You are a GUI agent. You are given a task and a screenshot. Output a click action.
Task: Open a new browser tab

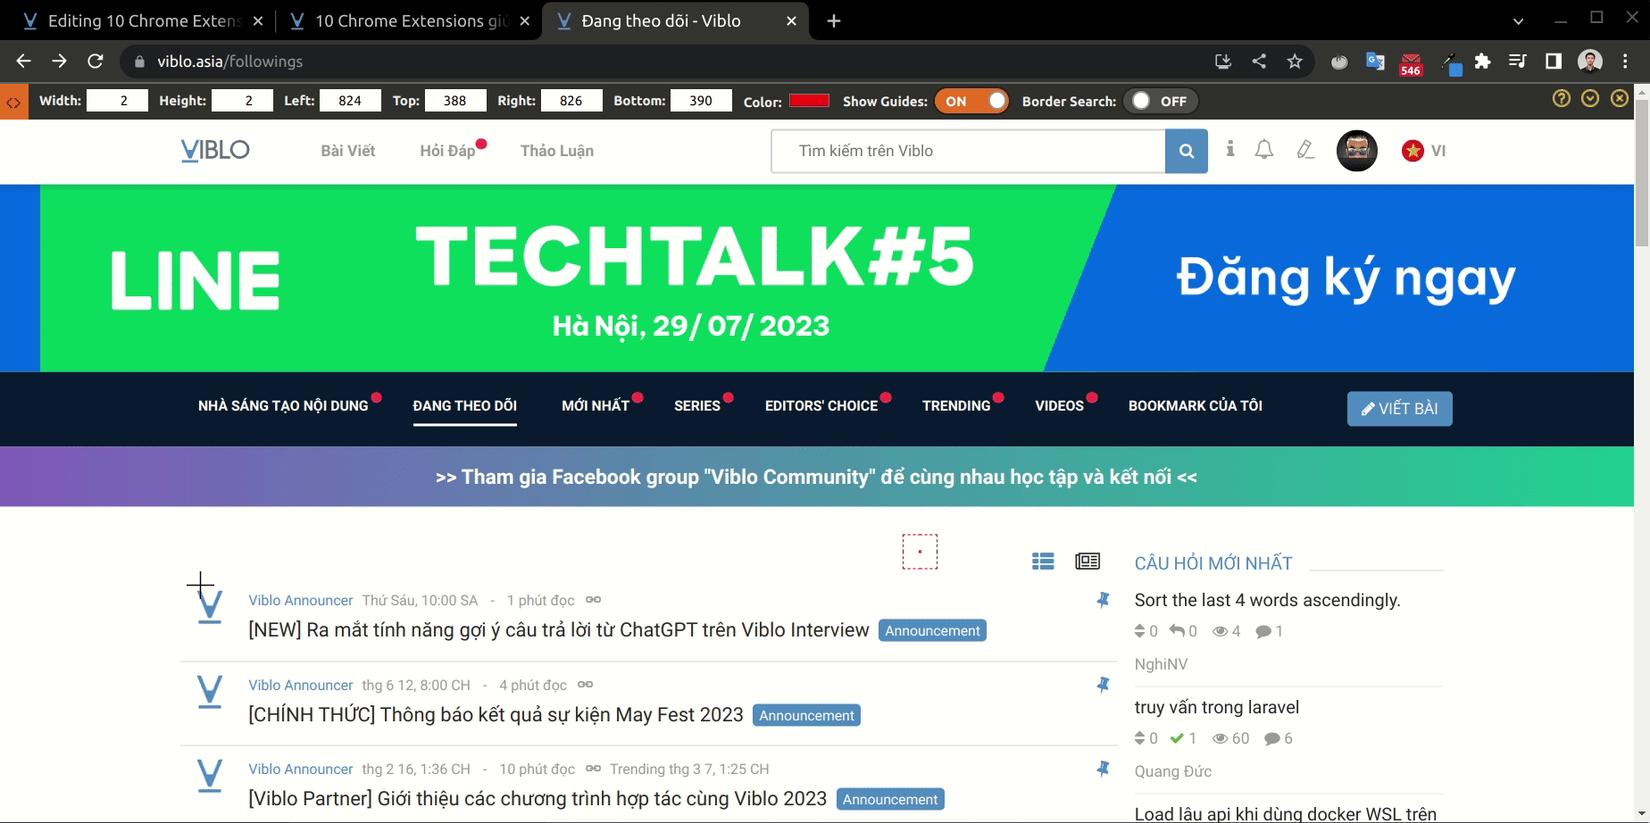click(x=833, y=21)
